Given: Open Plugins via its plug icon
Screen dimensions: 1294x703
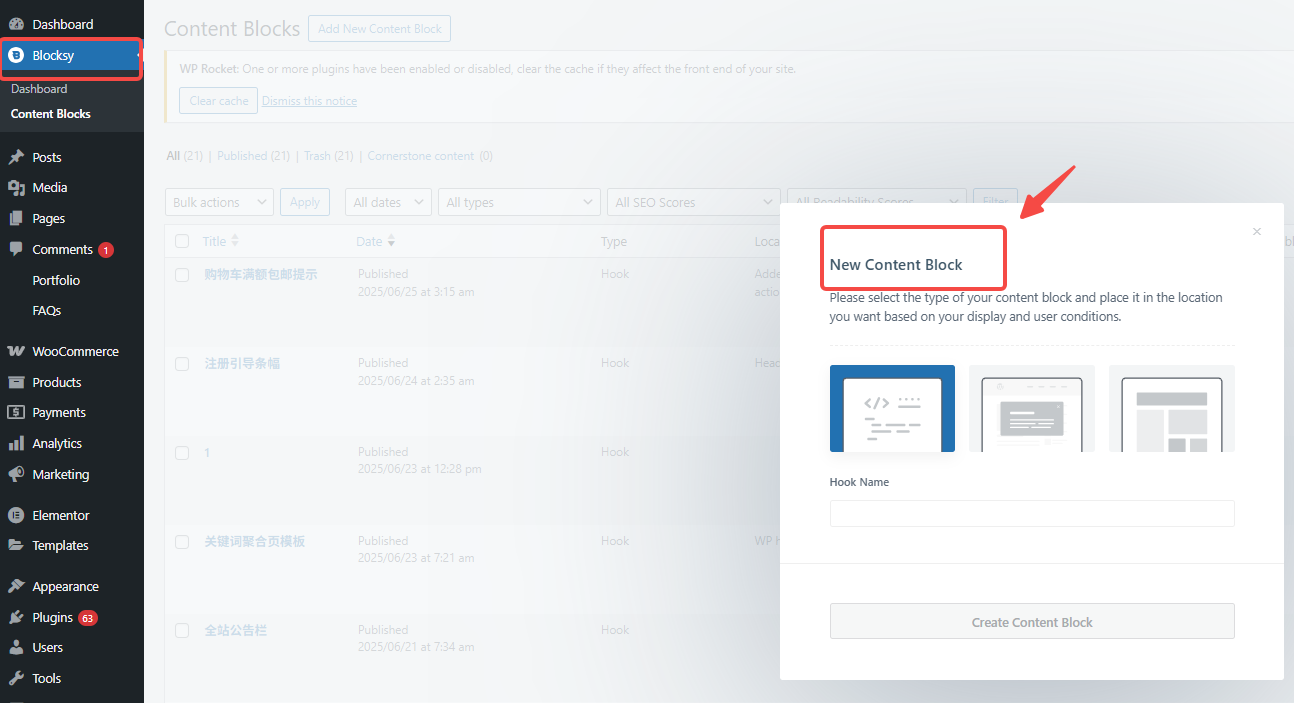Looking at the screenshot, I should [16, 618].
